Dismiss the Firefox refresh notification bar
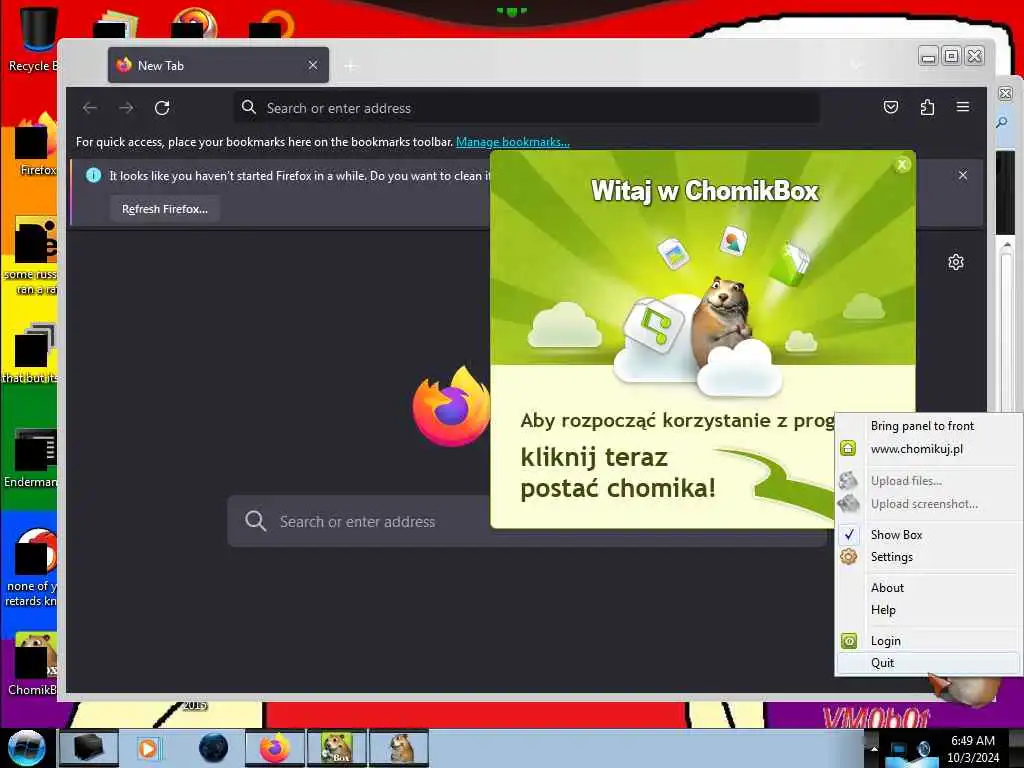The image size is (1024, 768). (x=963, y=175)
